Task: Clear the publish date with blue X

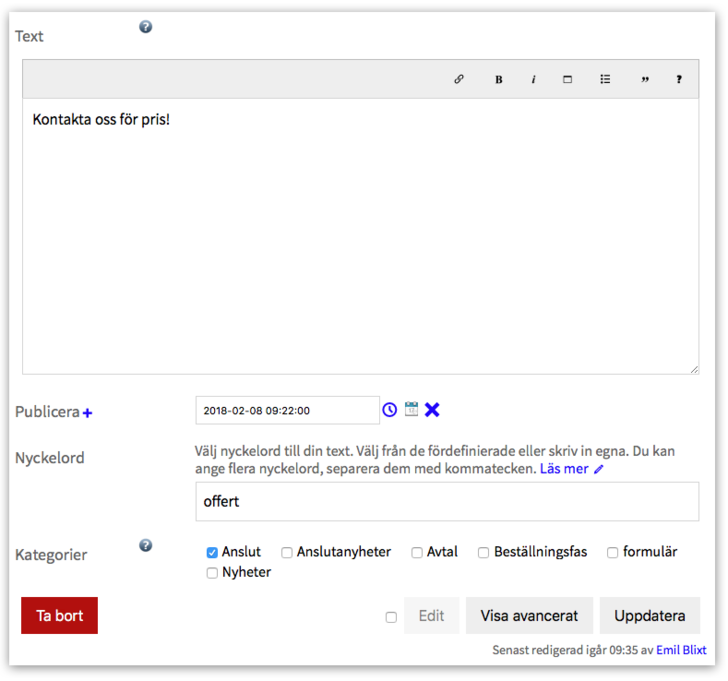Action: point(432,409)
